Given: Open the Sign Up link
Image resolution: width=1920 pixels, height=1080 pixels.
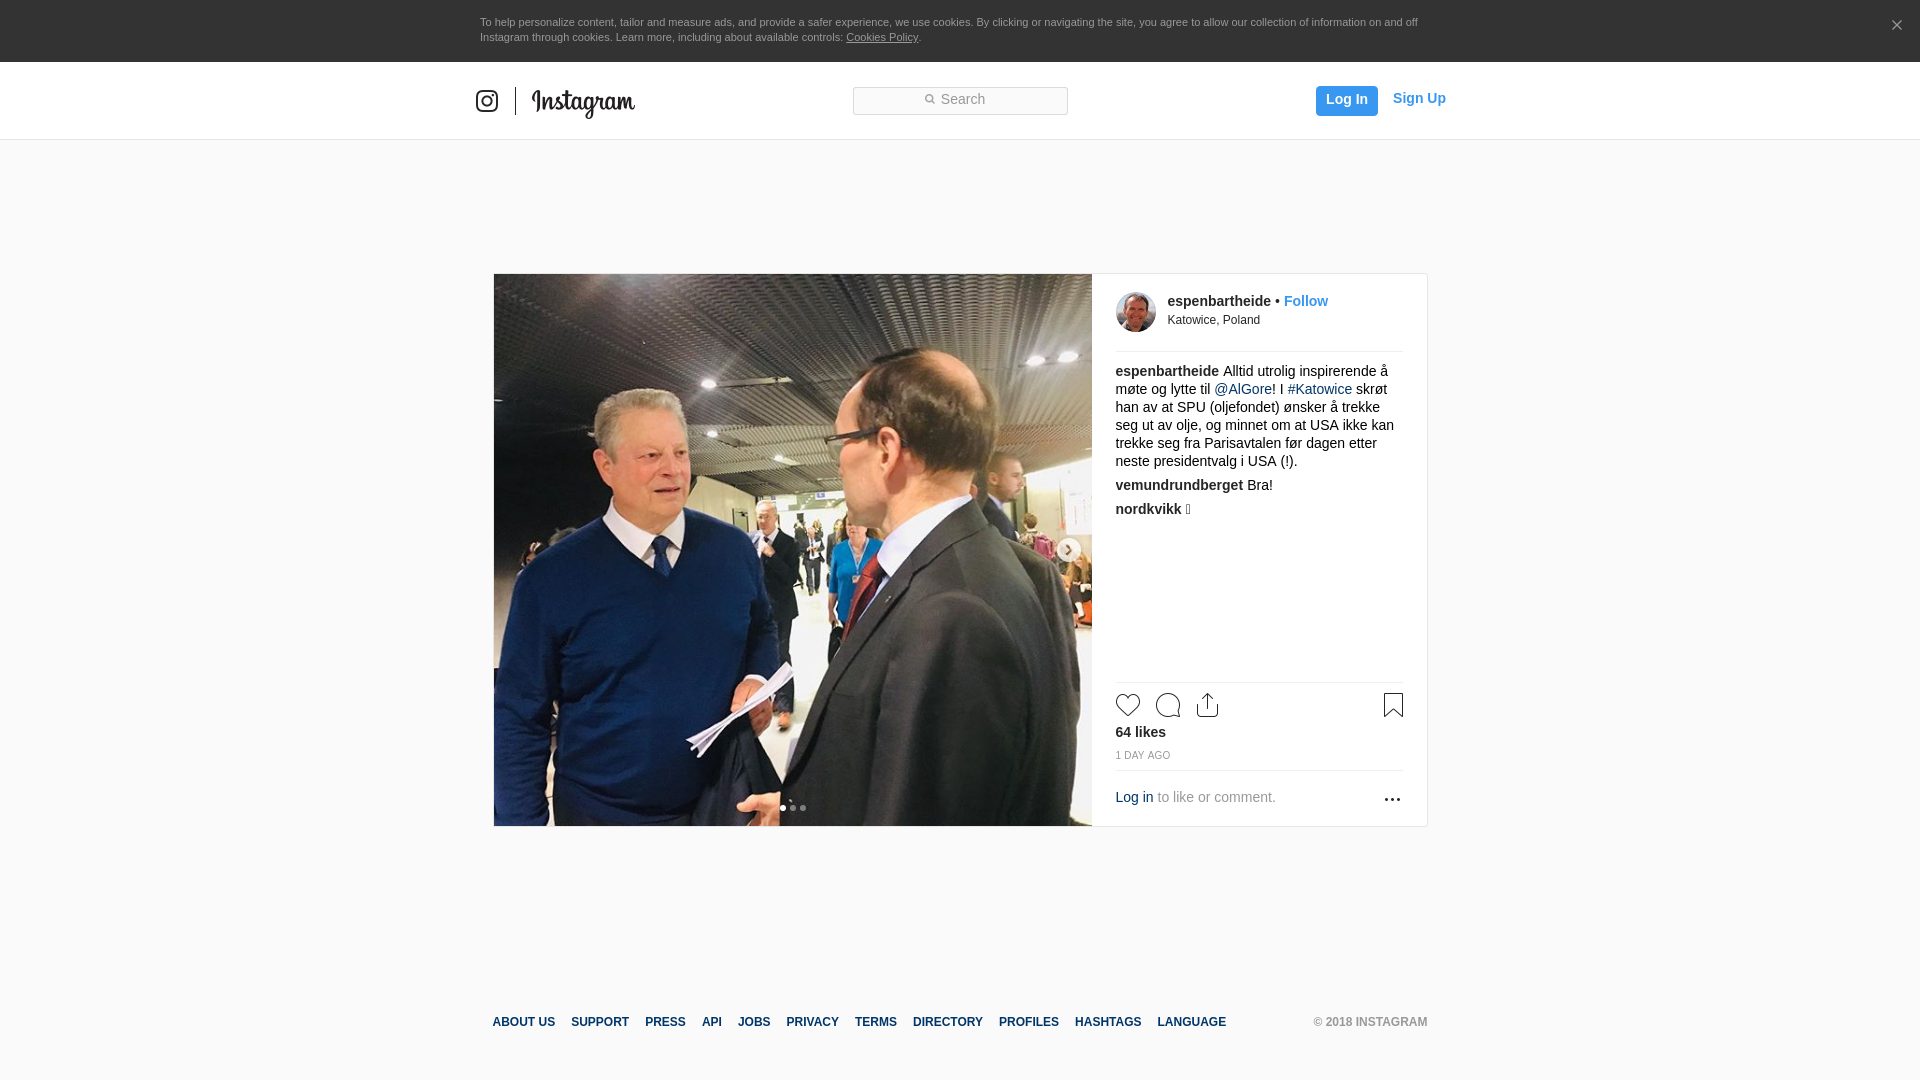Looking at the screenshot, I should coord(1419,98).
